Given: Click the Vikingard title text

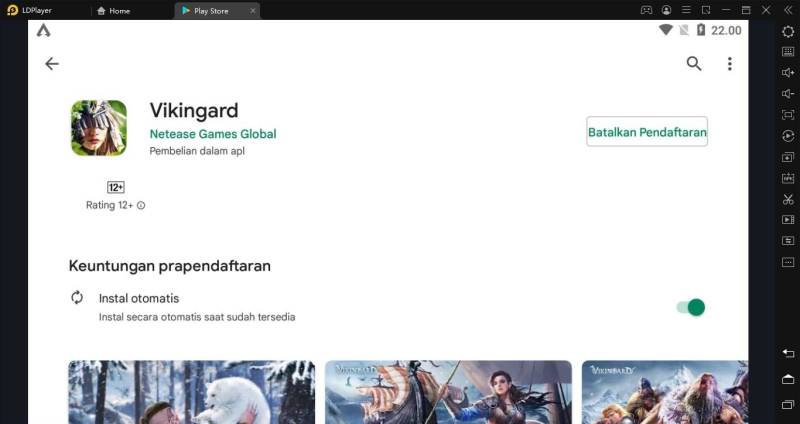Looking at the screenshot, I should 194,110.
